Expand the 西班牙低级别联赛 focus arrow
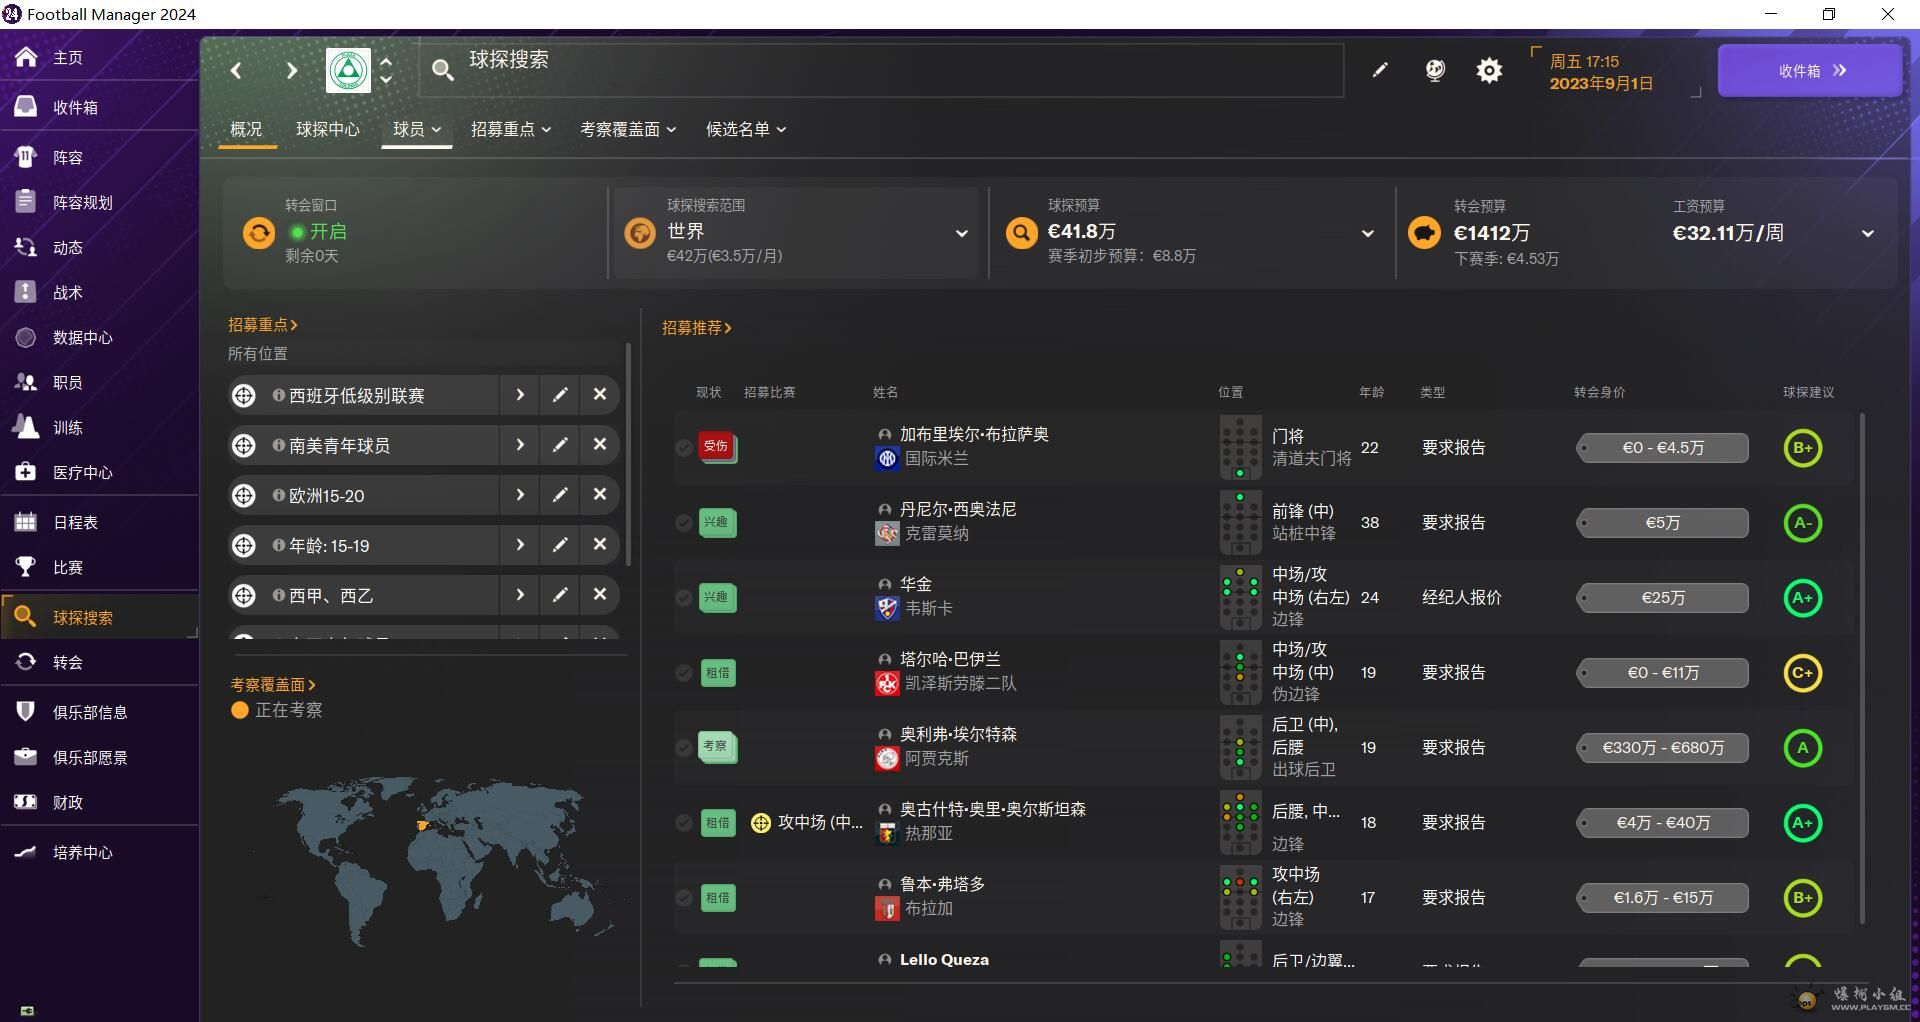 coord(520,395)
